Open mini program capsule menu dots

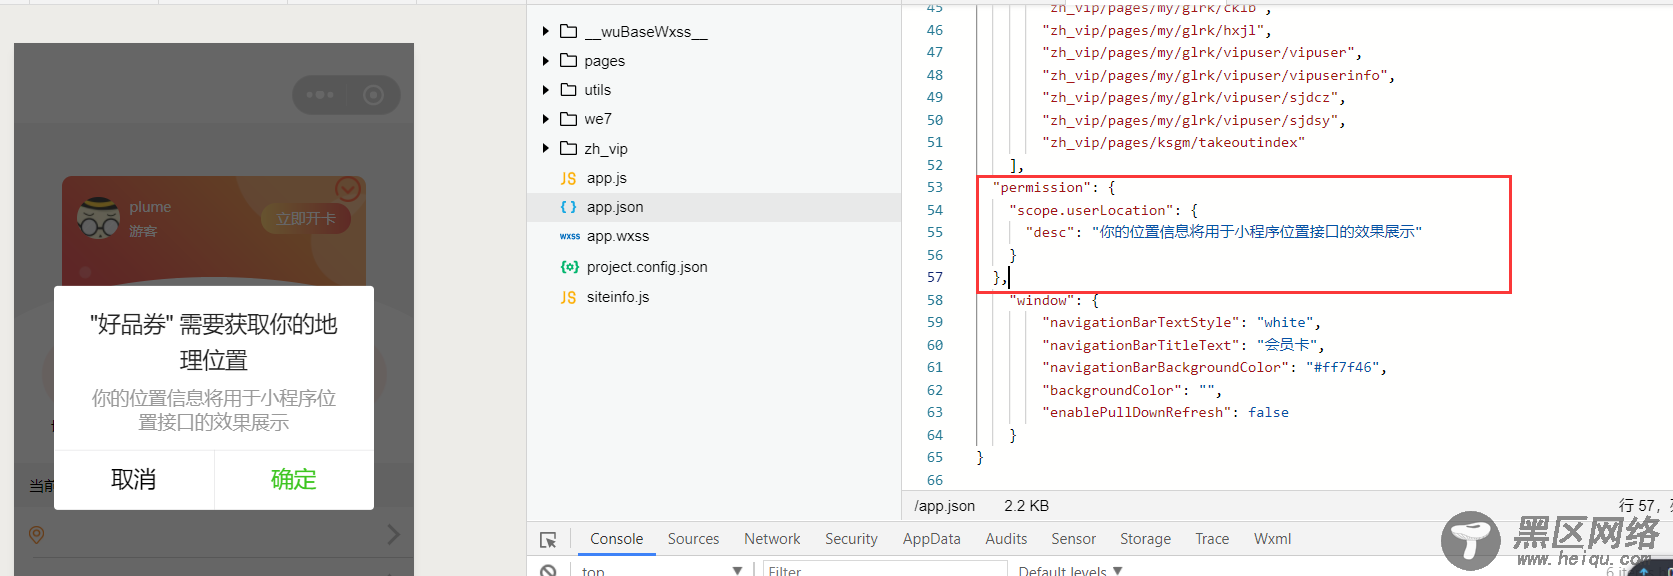320,95
